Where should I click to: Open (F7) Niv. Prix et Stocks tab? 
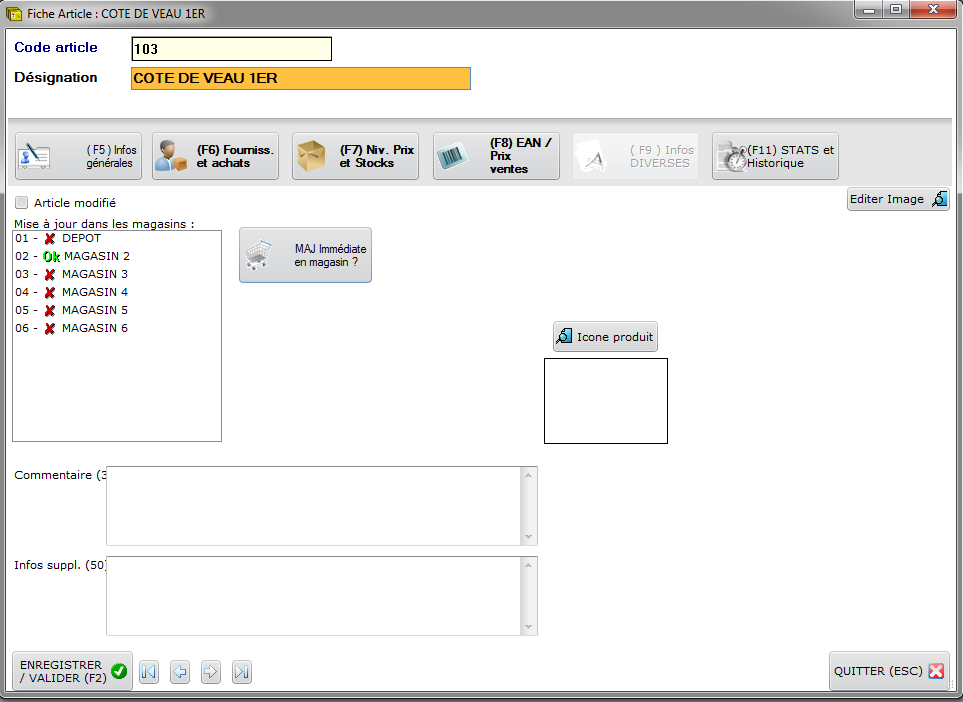pyautogui.click(x=355, y=157)
